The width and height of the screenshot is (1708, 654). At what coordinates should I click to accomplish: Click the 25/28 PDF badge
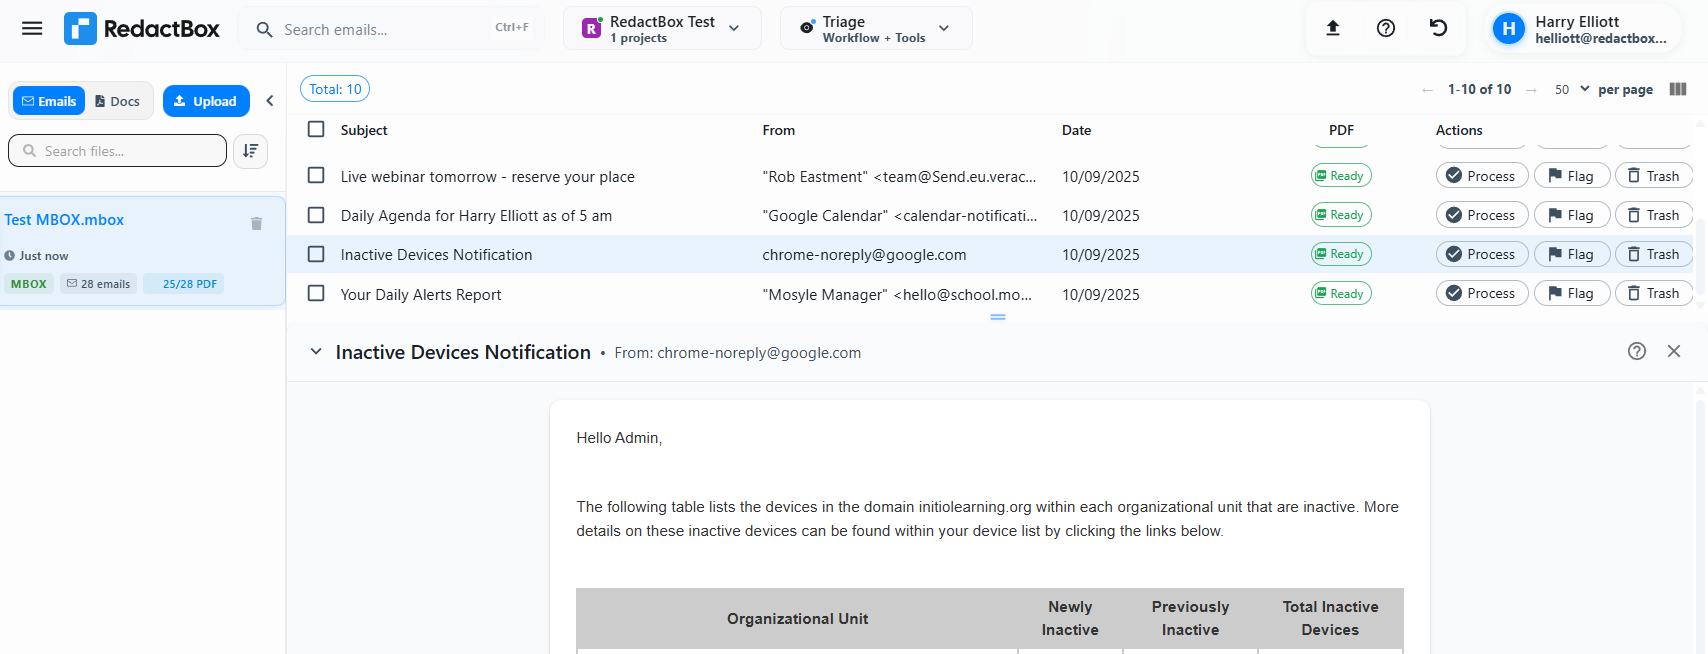click(x=184, y=284)
